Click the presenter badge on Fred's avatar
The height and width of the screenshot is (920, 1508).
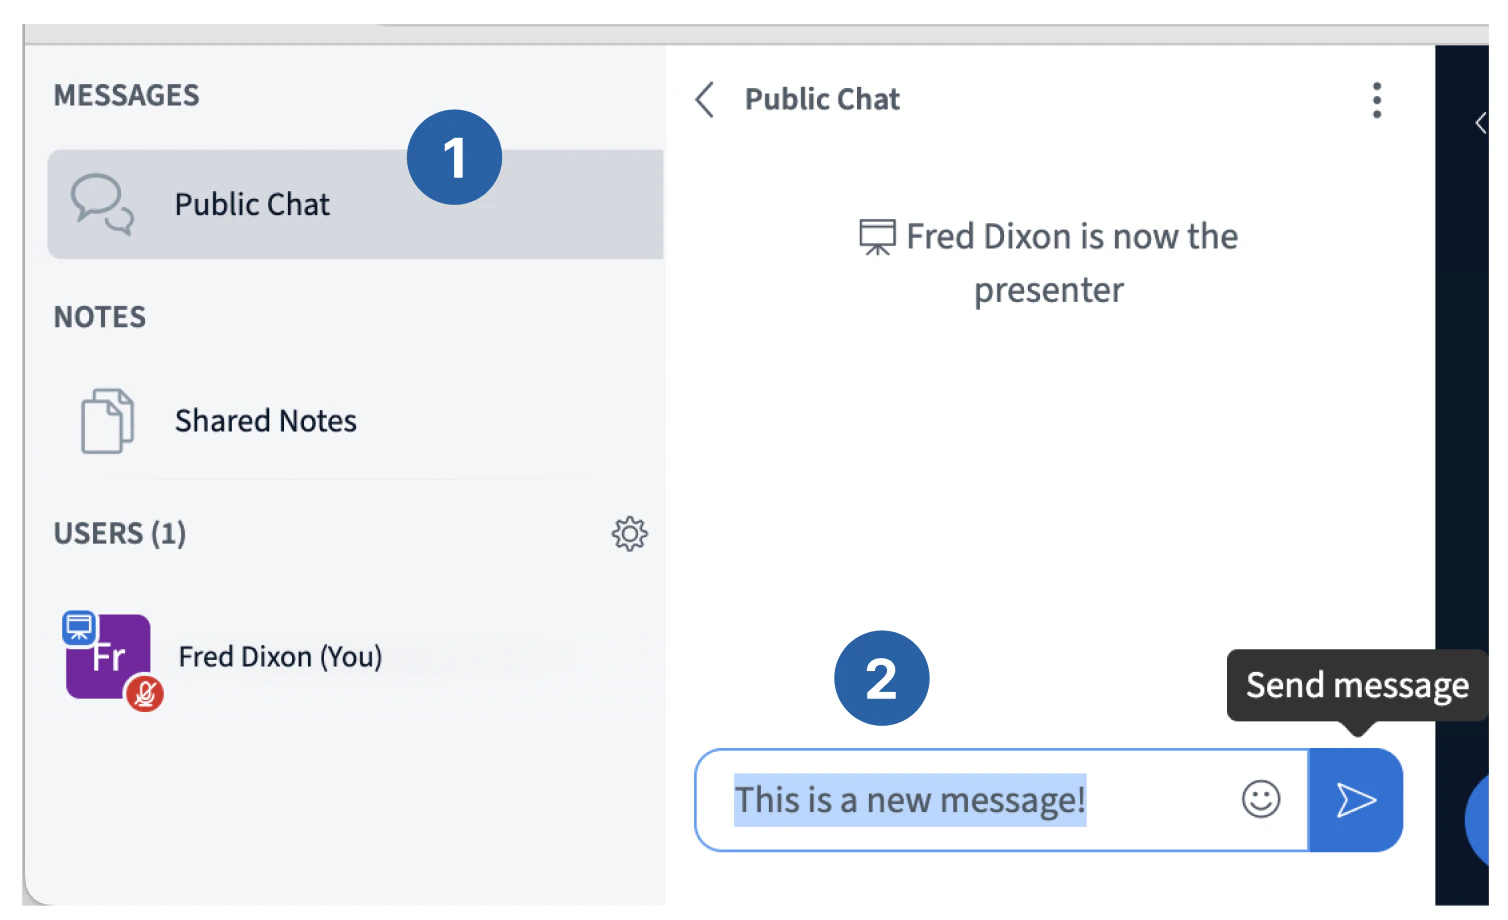click(79, 628)
